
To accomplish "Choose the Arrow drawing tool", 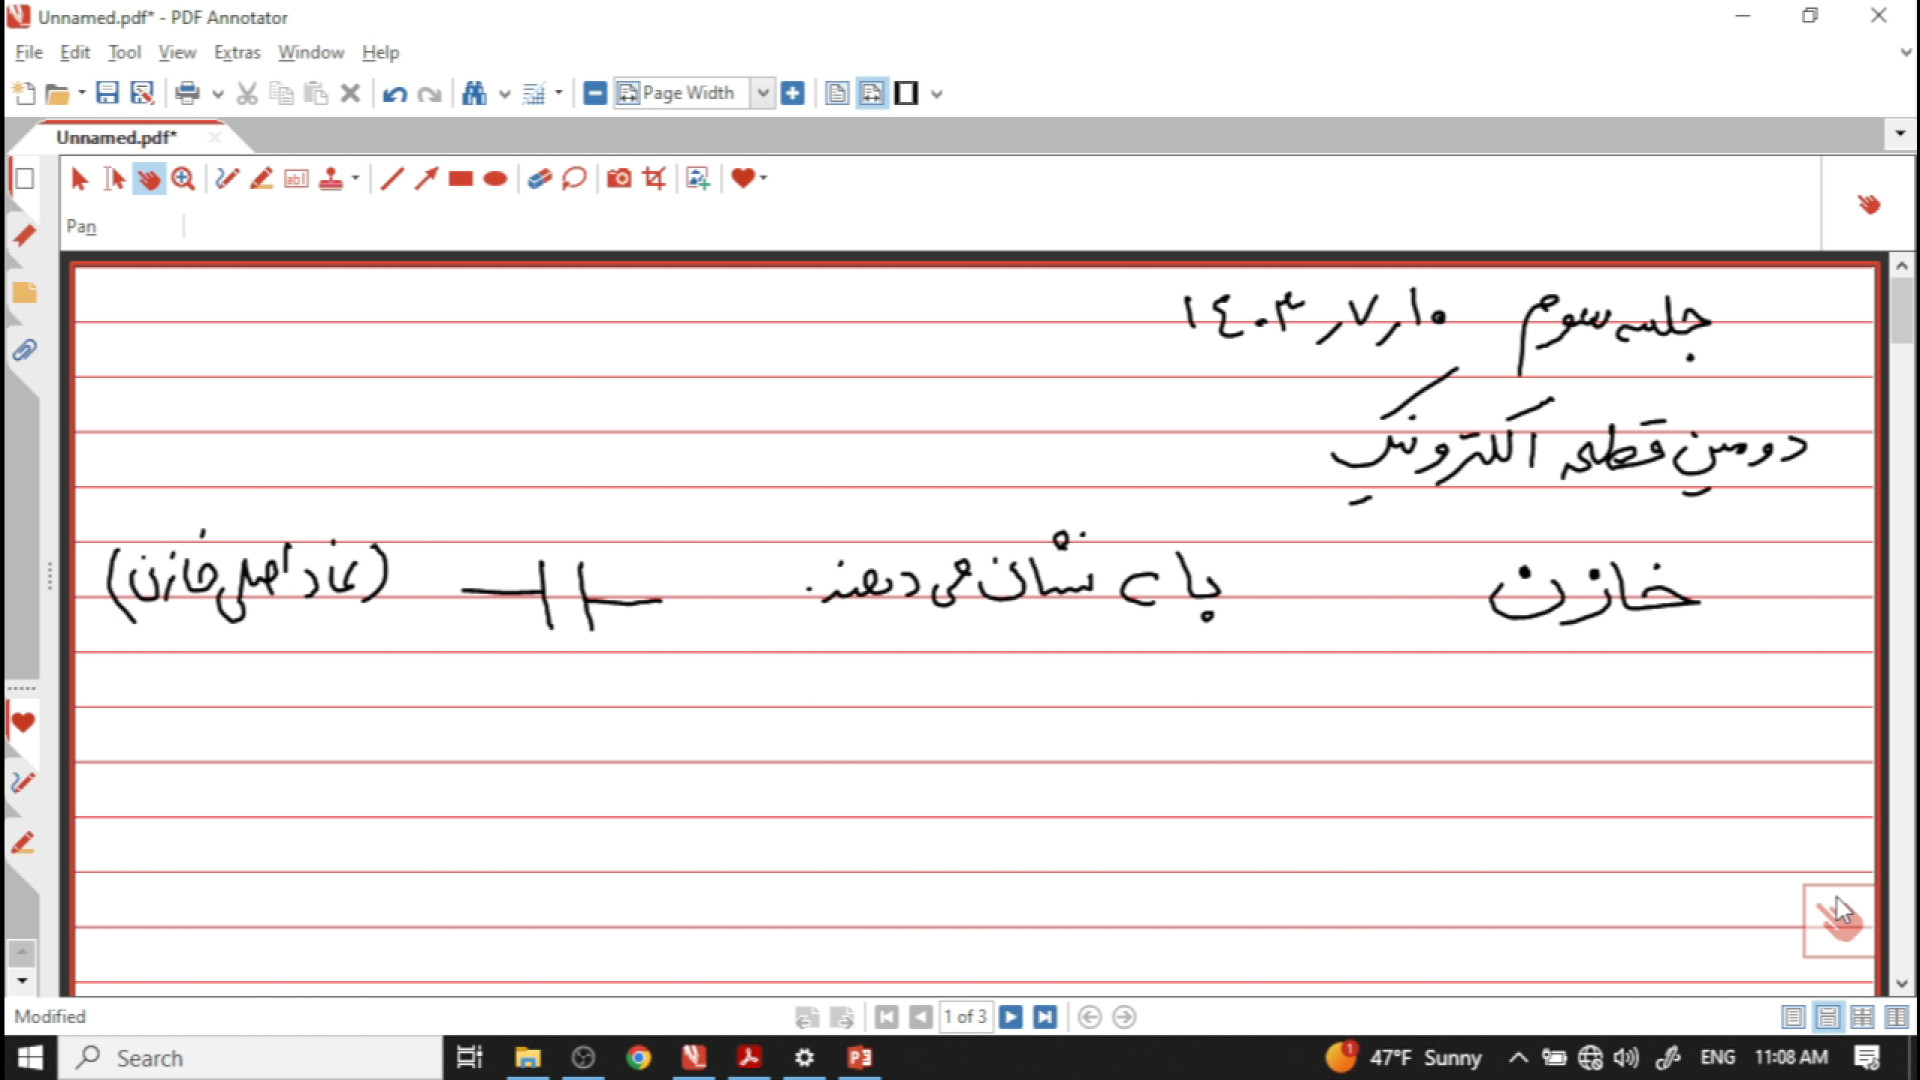I will 426,179.
